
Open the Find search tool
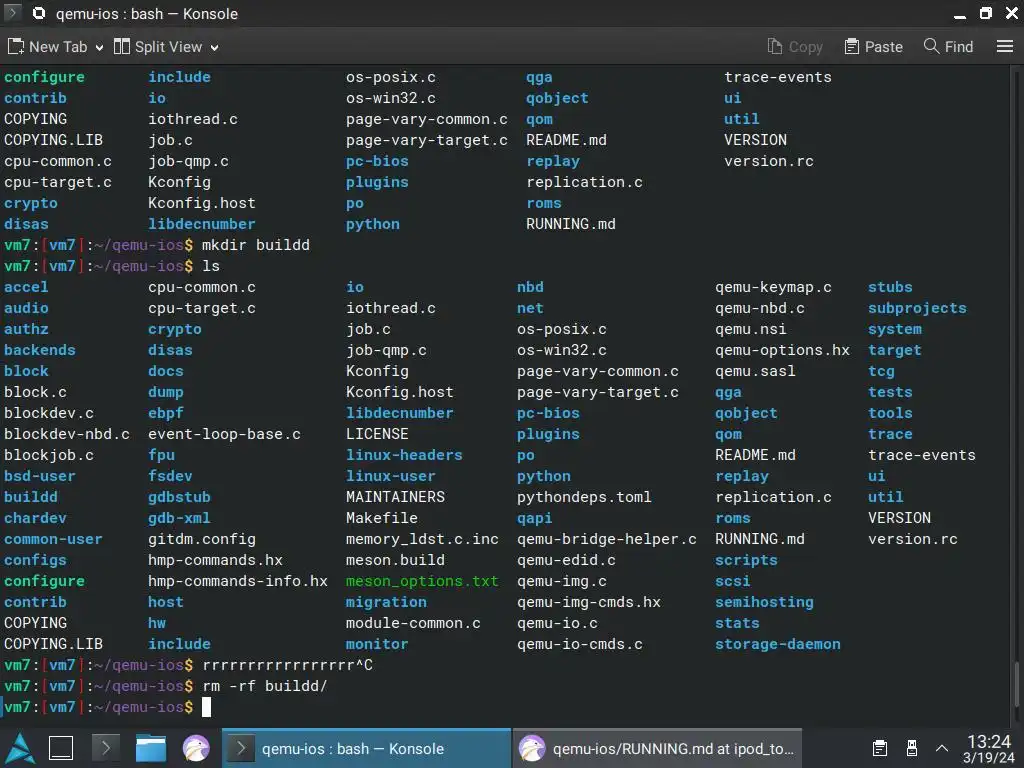(949, 47)
